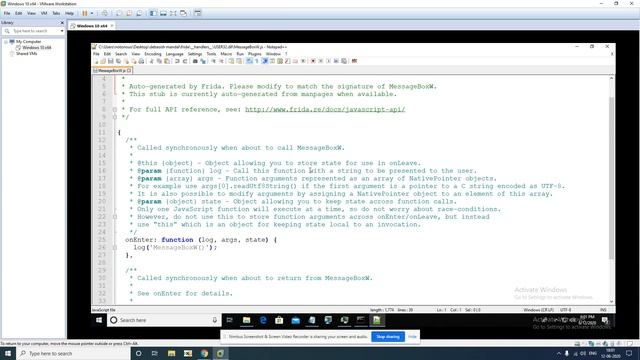Click the Print icon in Notepad++ toolbar

tap(141, 61)
